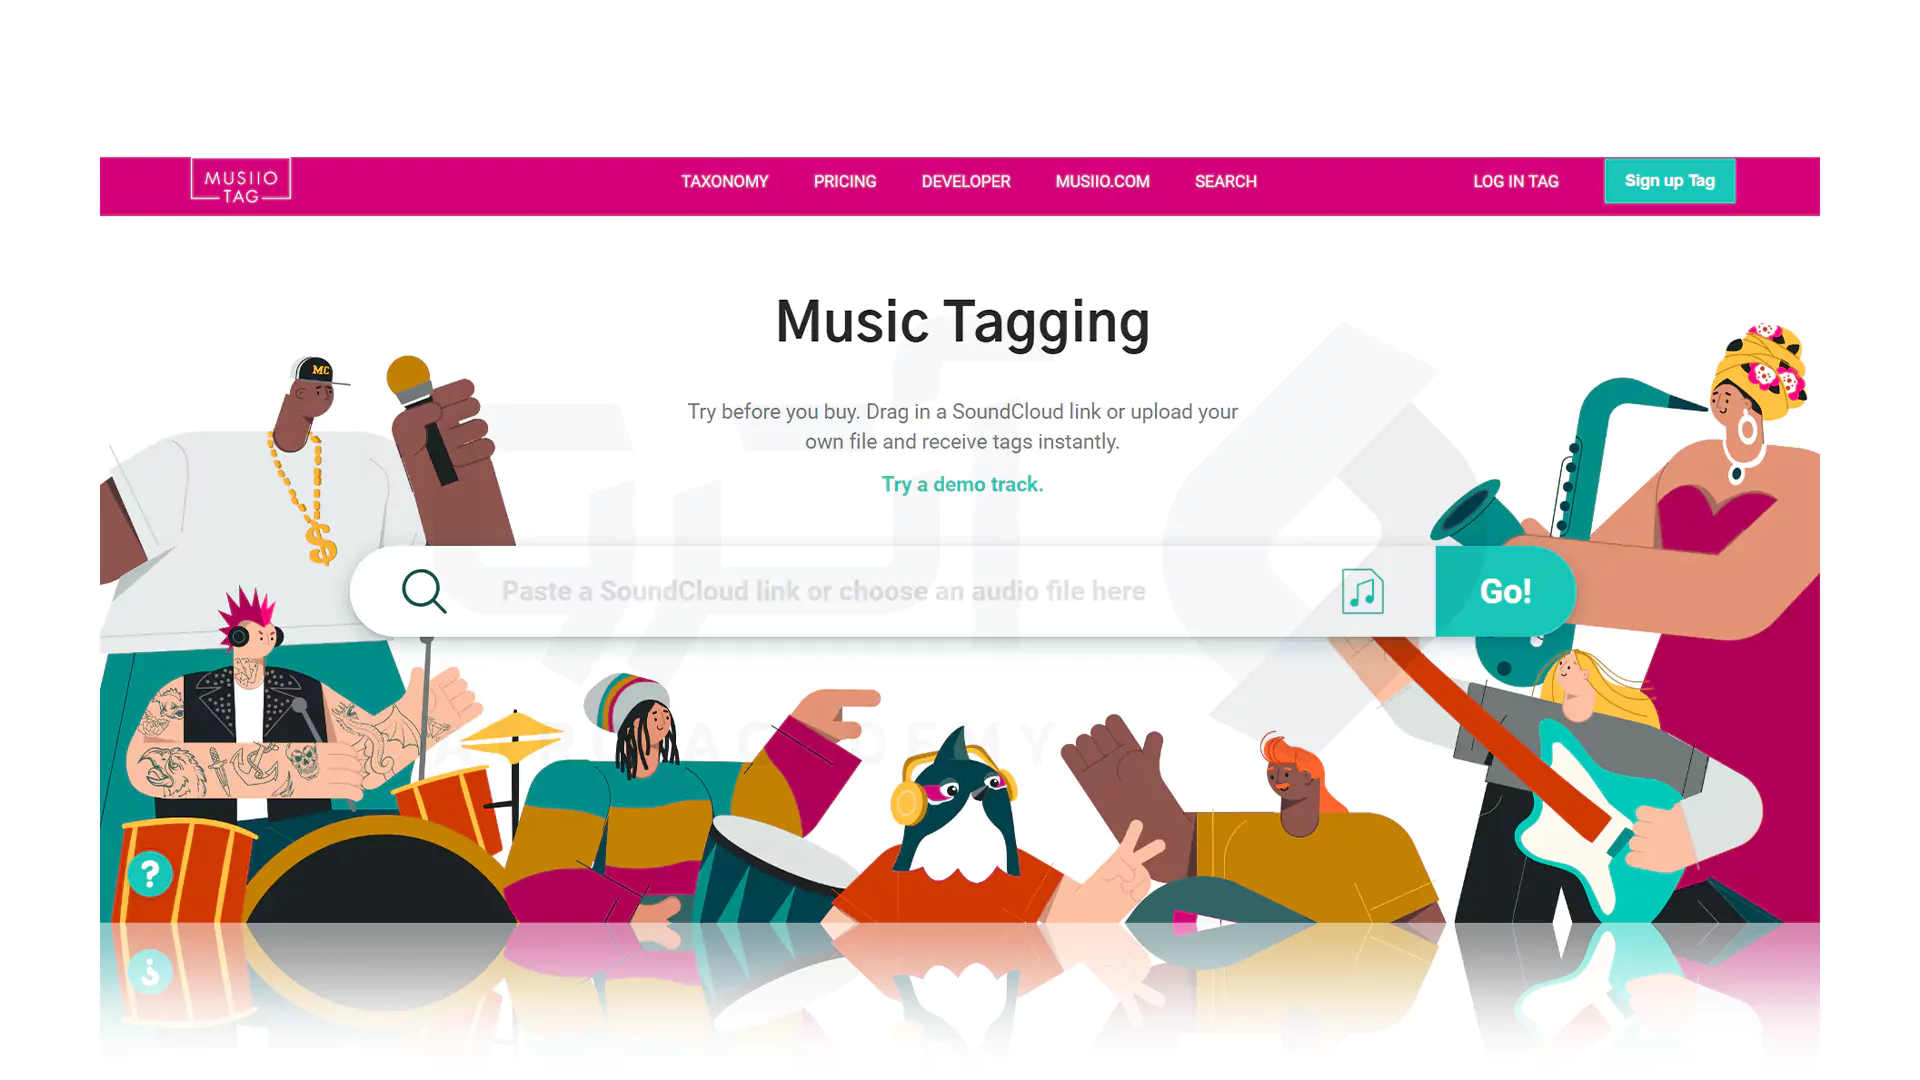This screenshot has height=1080, width=1920.
Task: Click the yellow cymbal illustration
Action: [513, 737]
